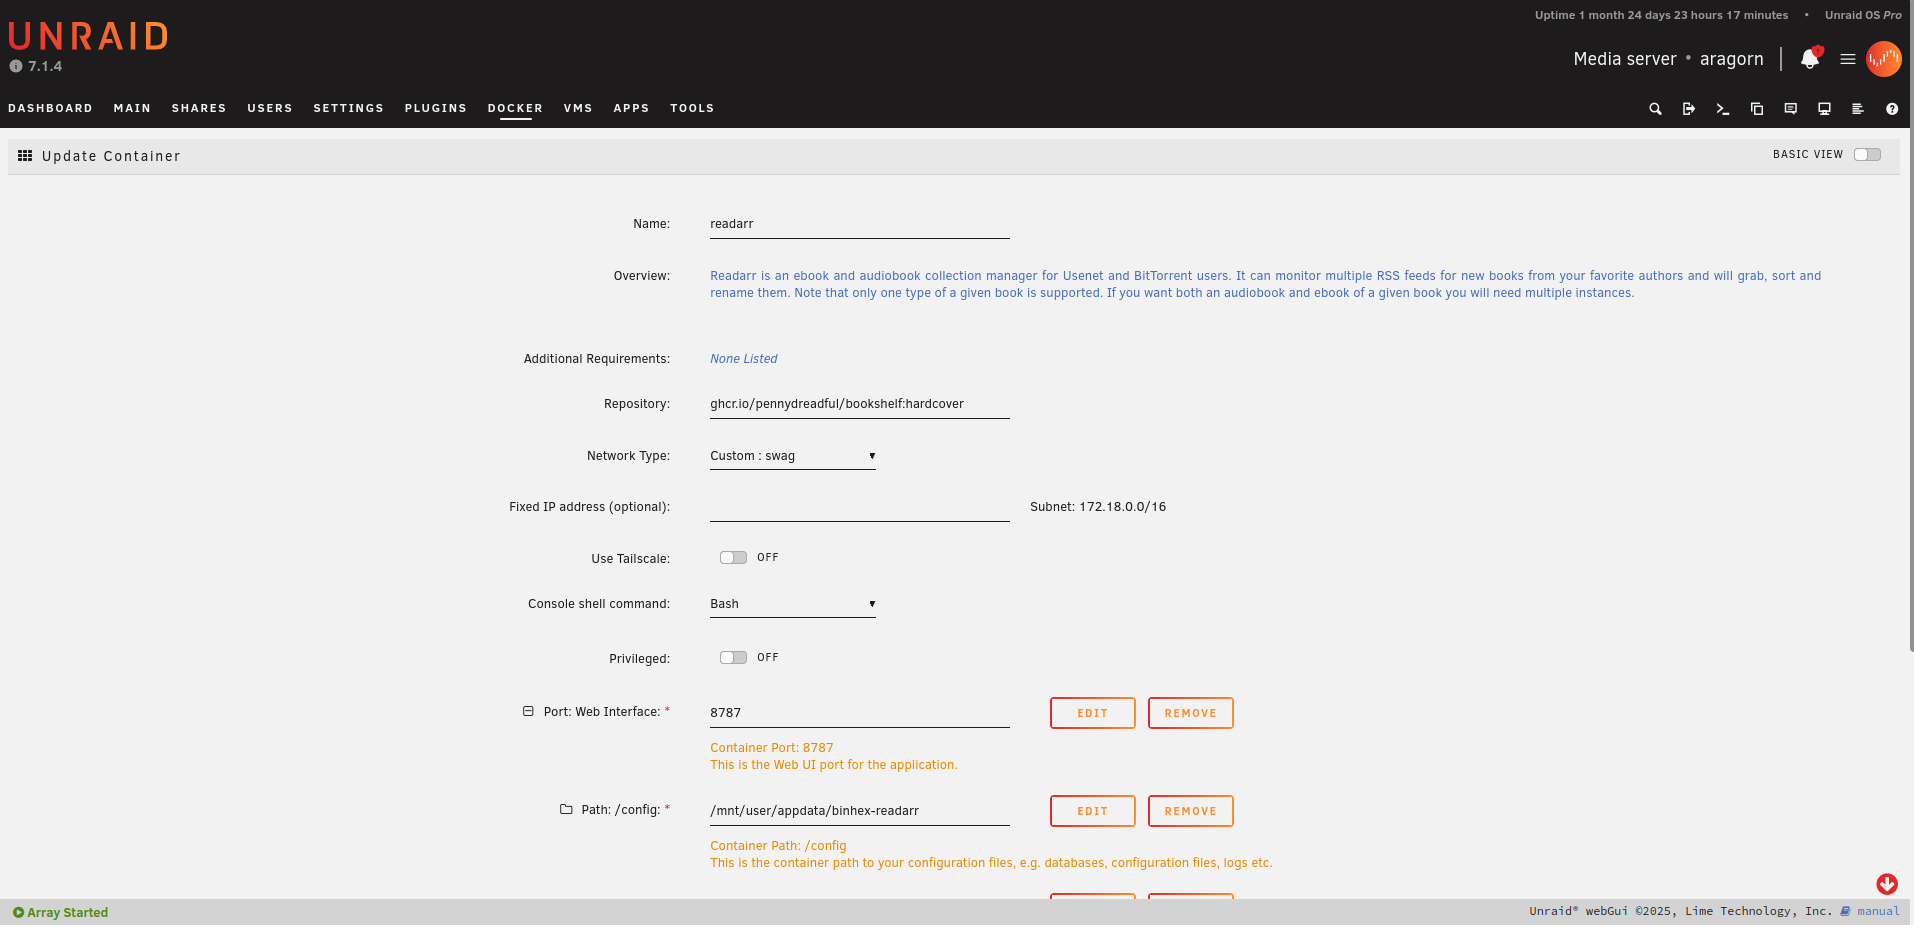Open the VMs menu
Viewport: 1914px width, 925px height.
click(x=578, y=108)
